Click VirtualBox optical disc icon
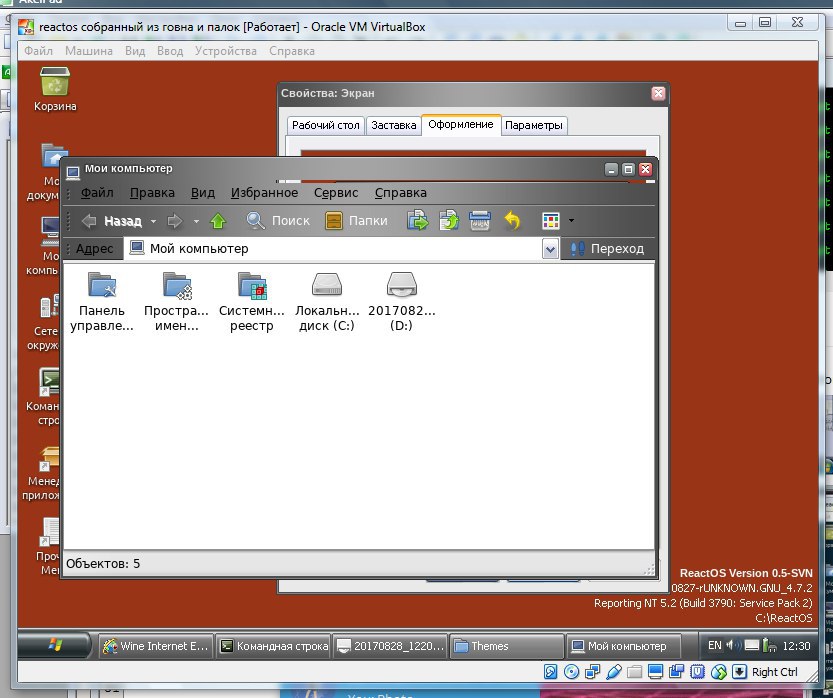833x698 pixels. (572, 672)
